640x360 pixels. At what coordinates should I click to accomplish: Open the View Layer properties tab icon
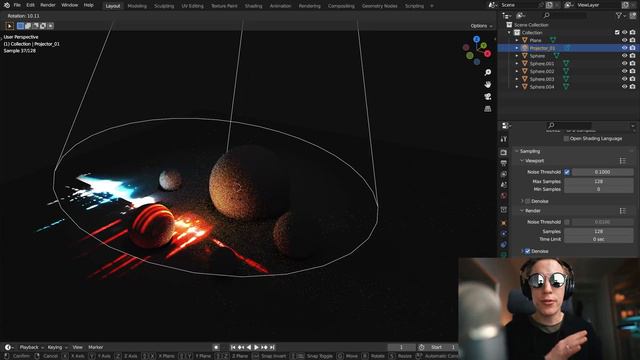[x=504, y=174]
